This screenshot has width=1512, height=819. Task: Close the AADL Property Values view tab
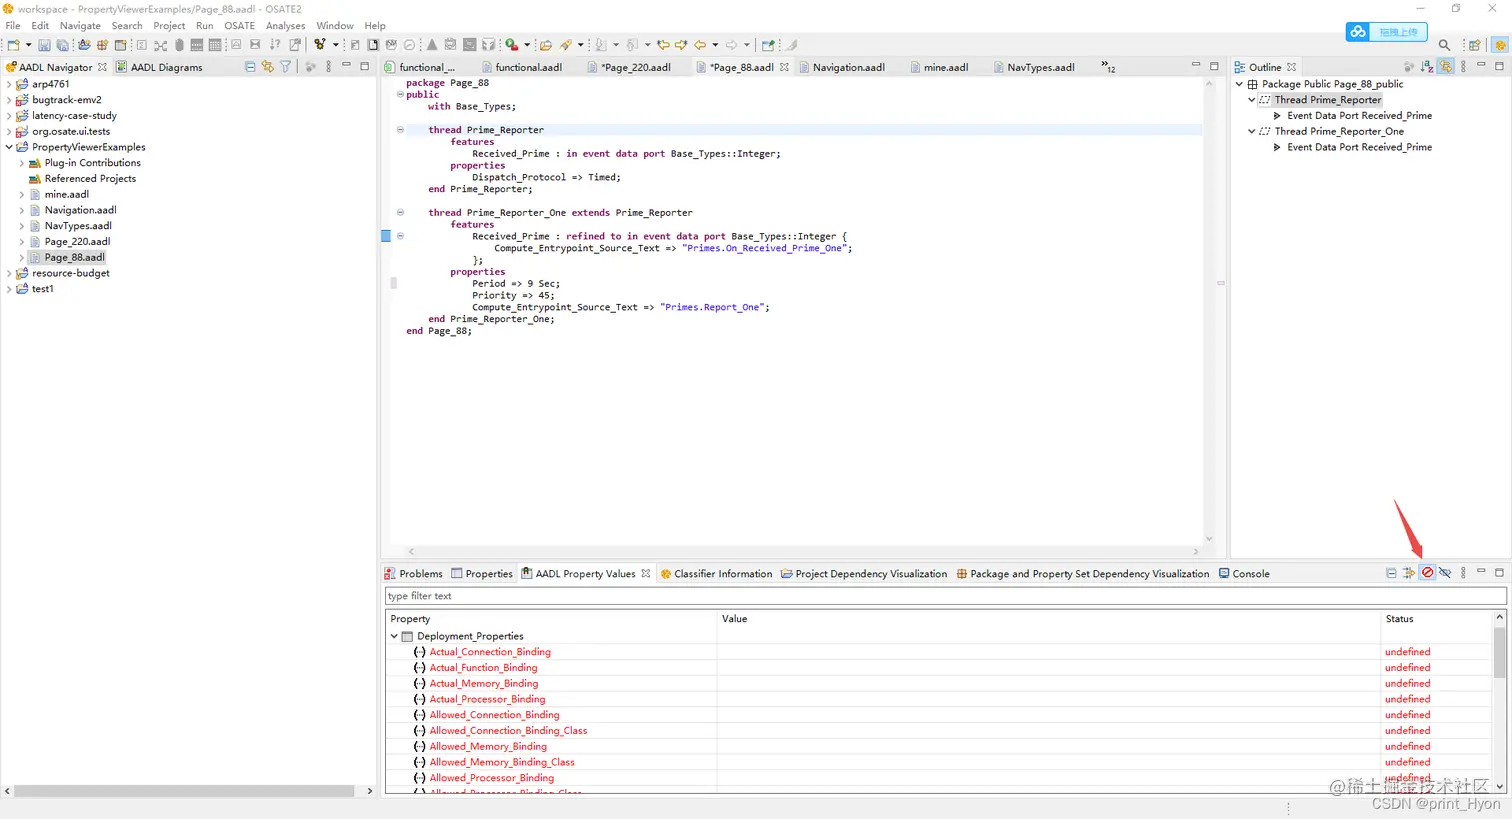(x=646, y=574)
